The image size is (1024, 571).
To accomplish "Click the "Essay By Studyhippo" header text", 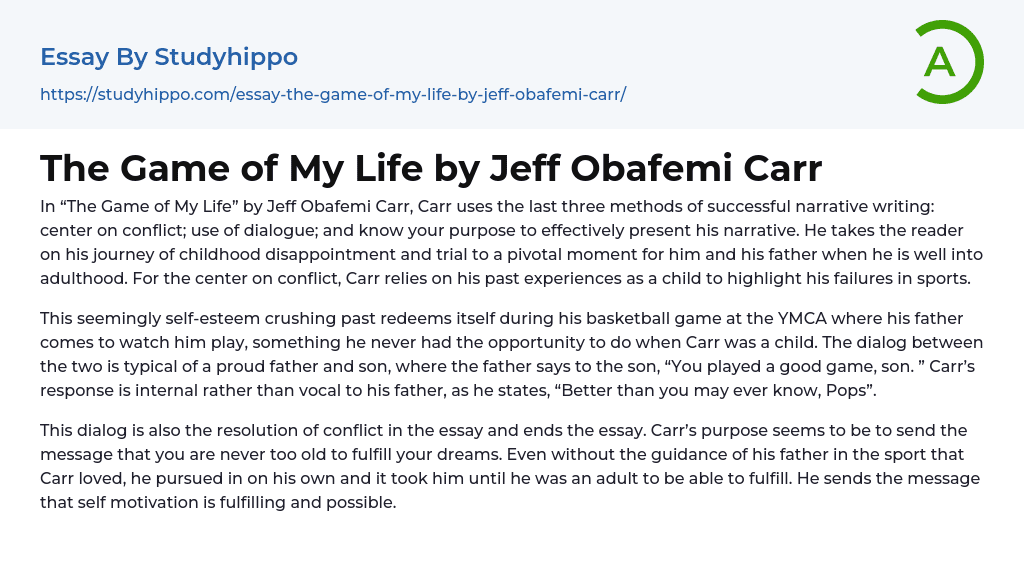I will 169,57.
